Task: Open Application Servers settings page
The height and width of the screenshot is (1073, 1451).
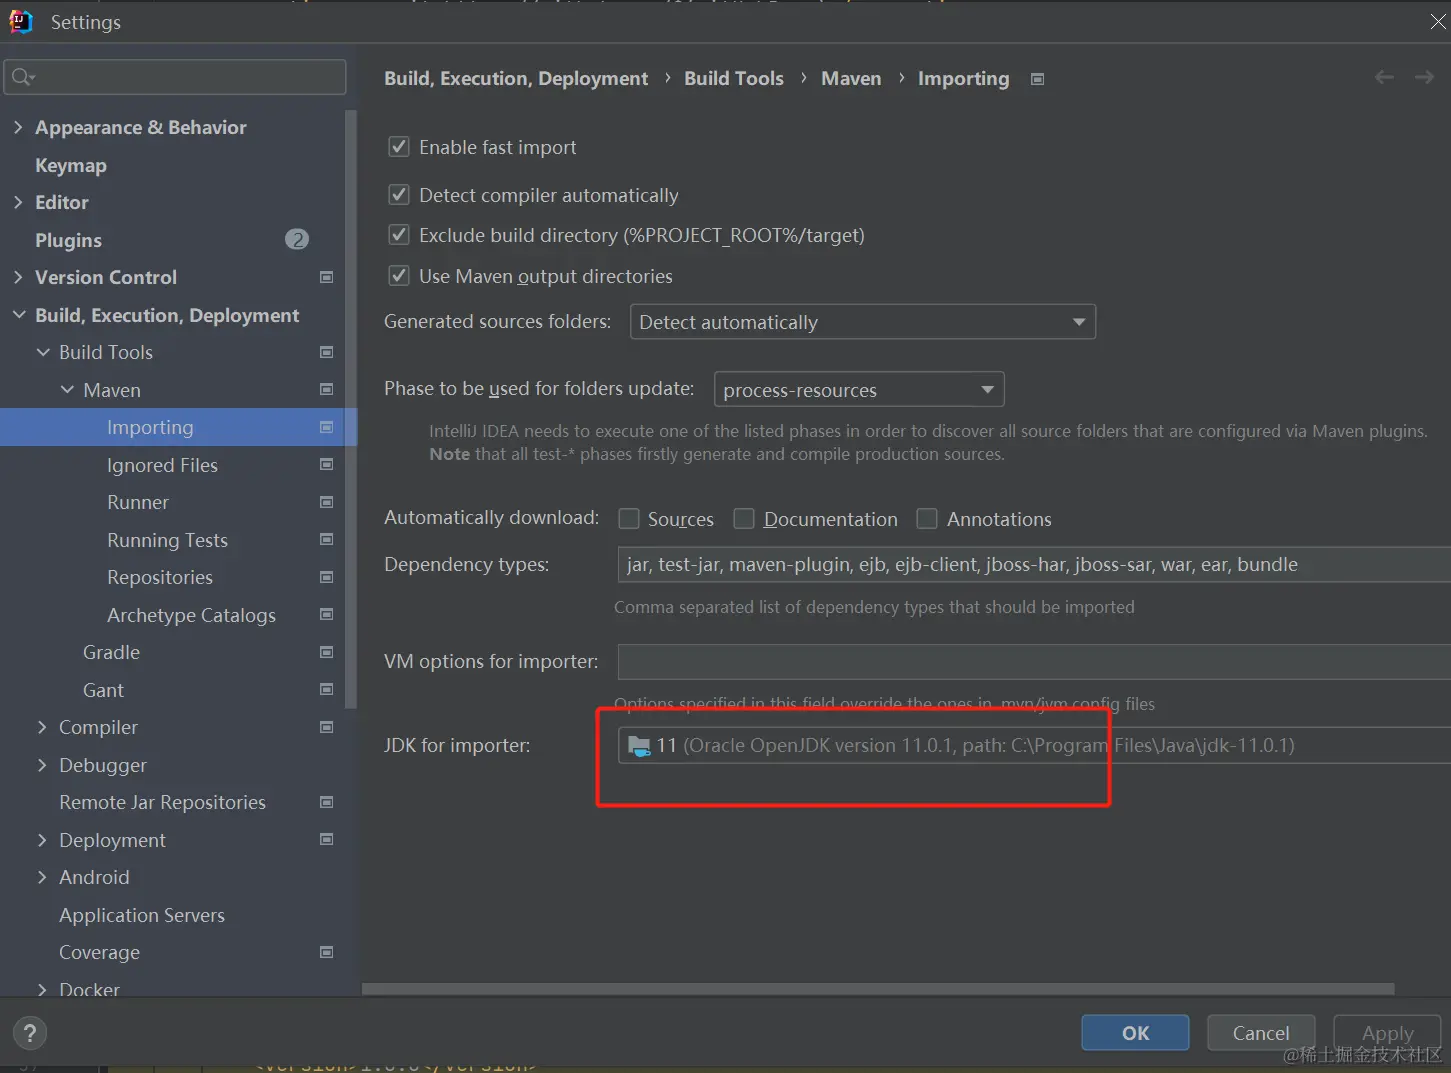Action: point(142,915)
